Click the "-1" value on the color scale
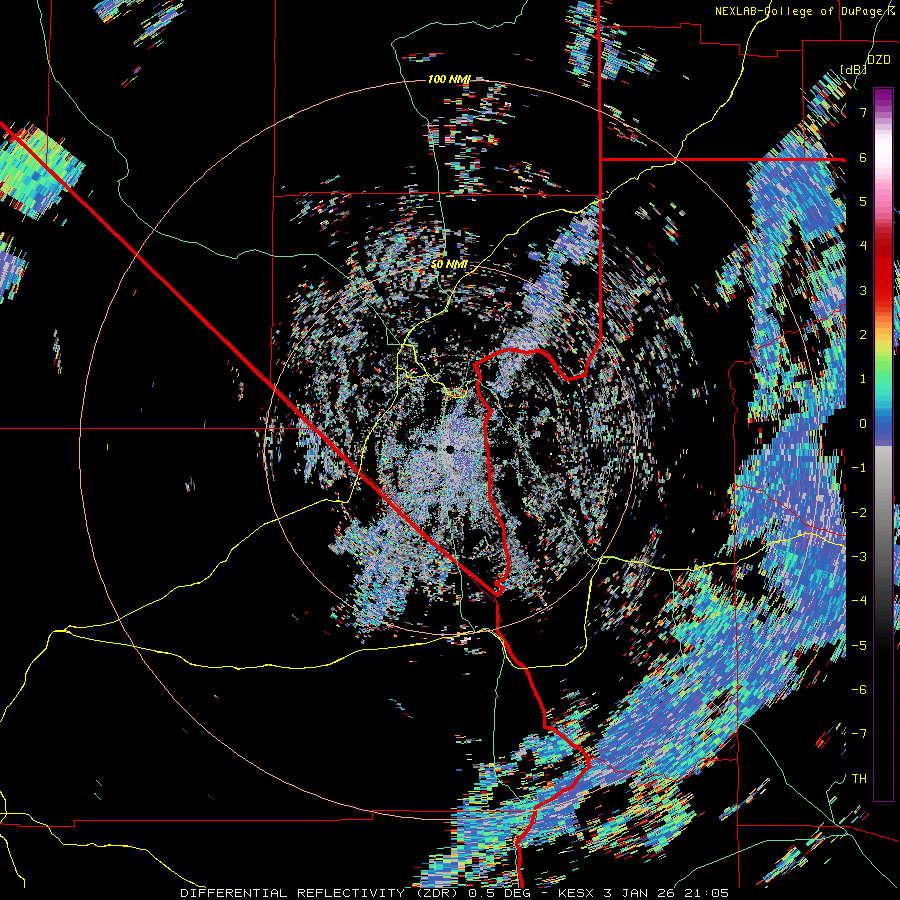 coord(859,468)
